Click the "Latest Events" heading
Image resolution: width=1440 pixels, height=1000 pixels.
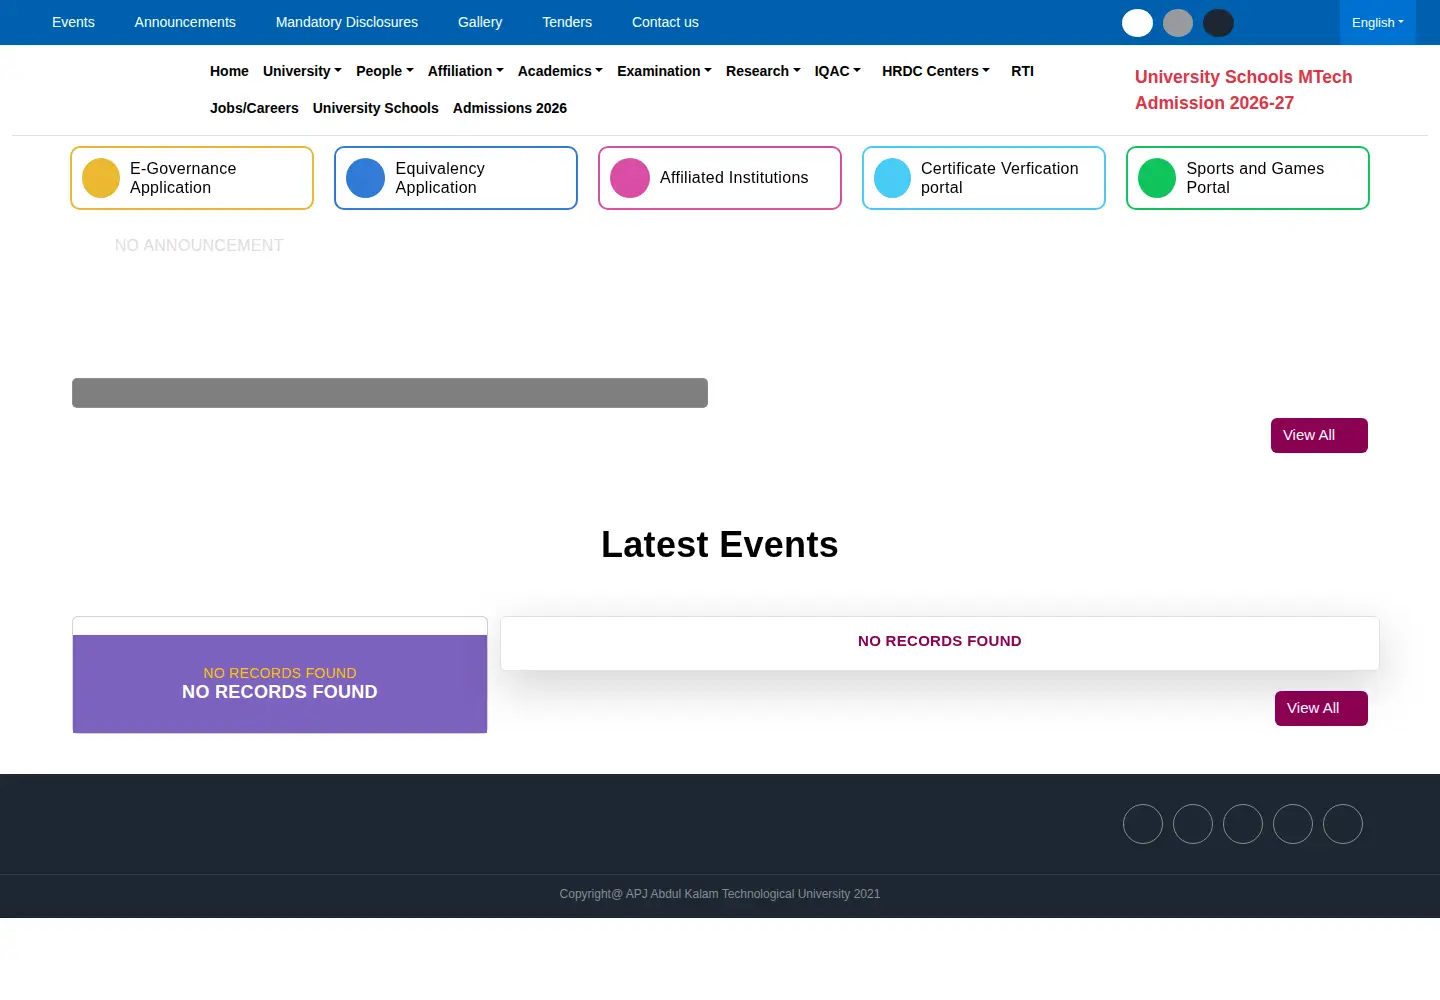click(720, 545)
